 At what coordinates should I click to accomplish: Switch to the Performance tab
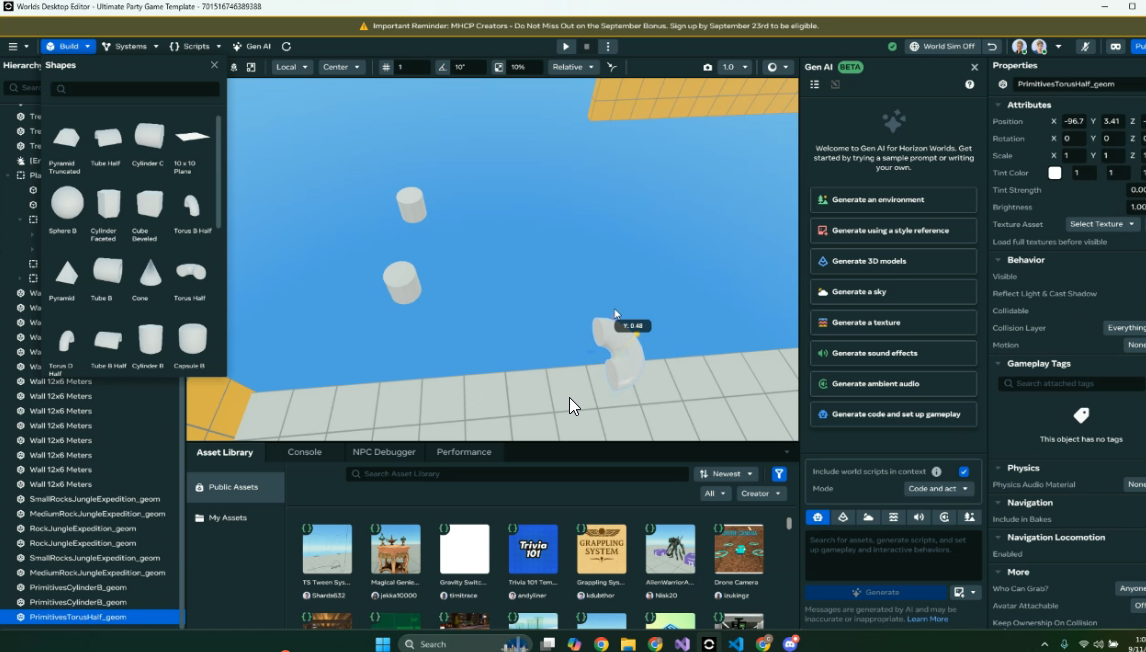[464, 452]
